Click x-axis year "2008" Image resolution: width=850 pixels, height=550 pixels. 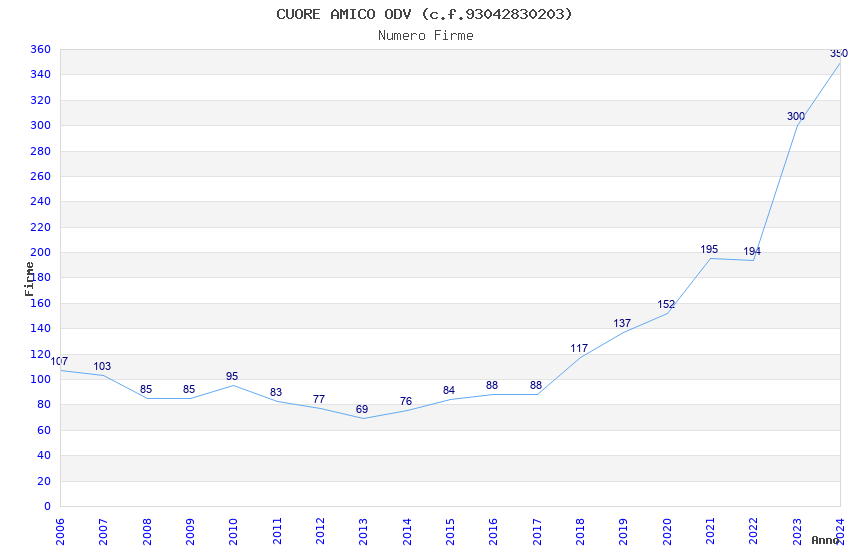click(x=147, y=532)
